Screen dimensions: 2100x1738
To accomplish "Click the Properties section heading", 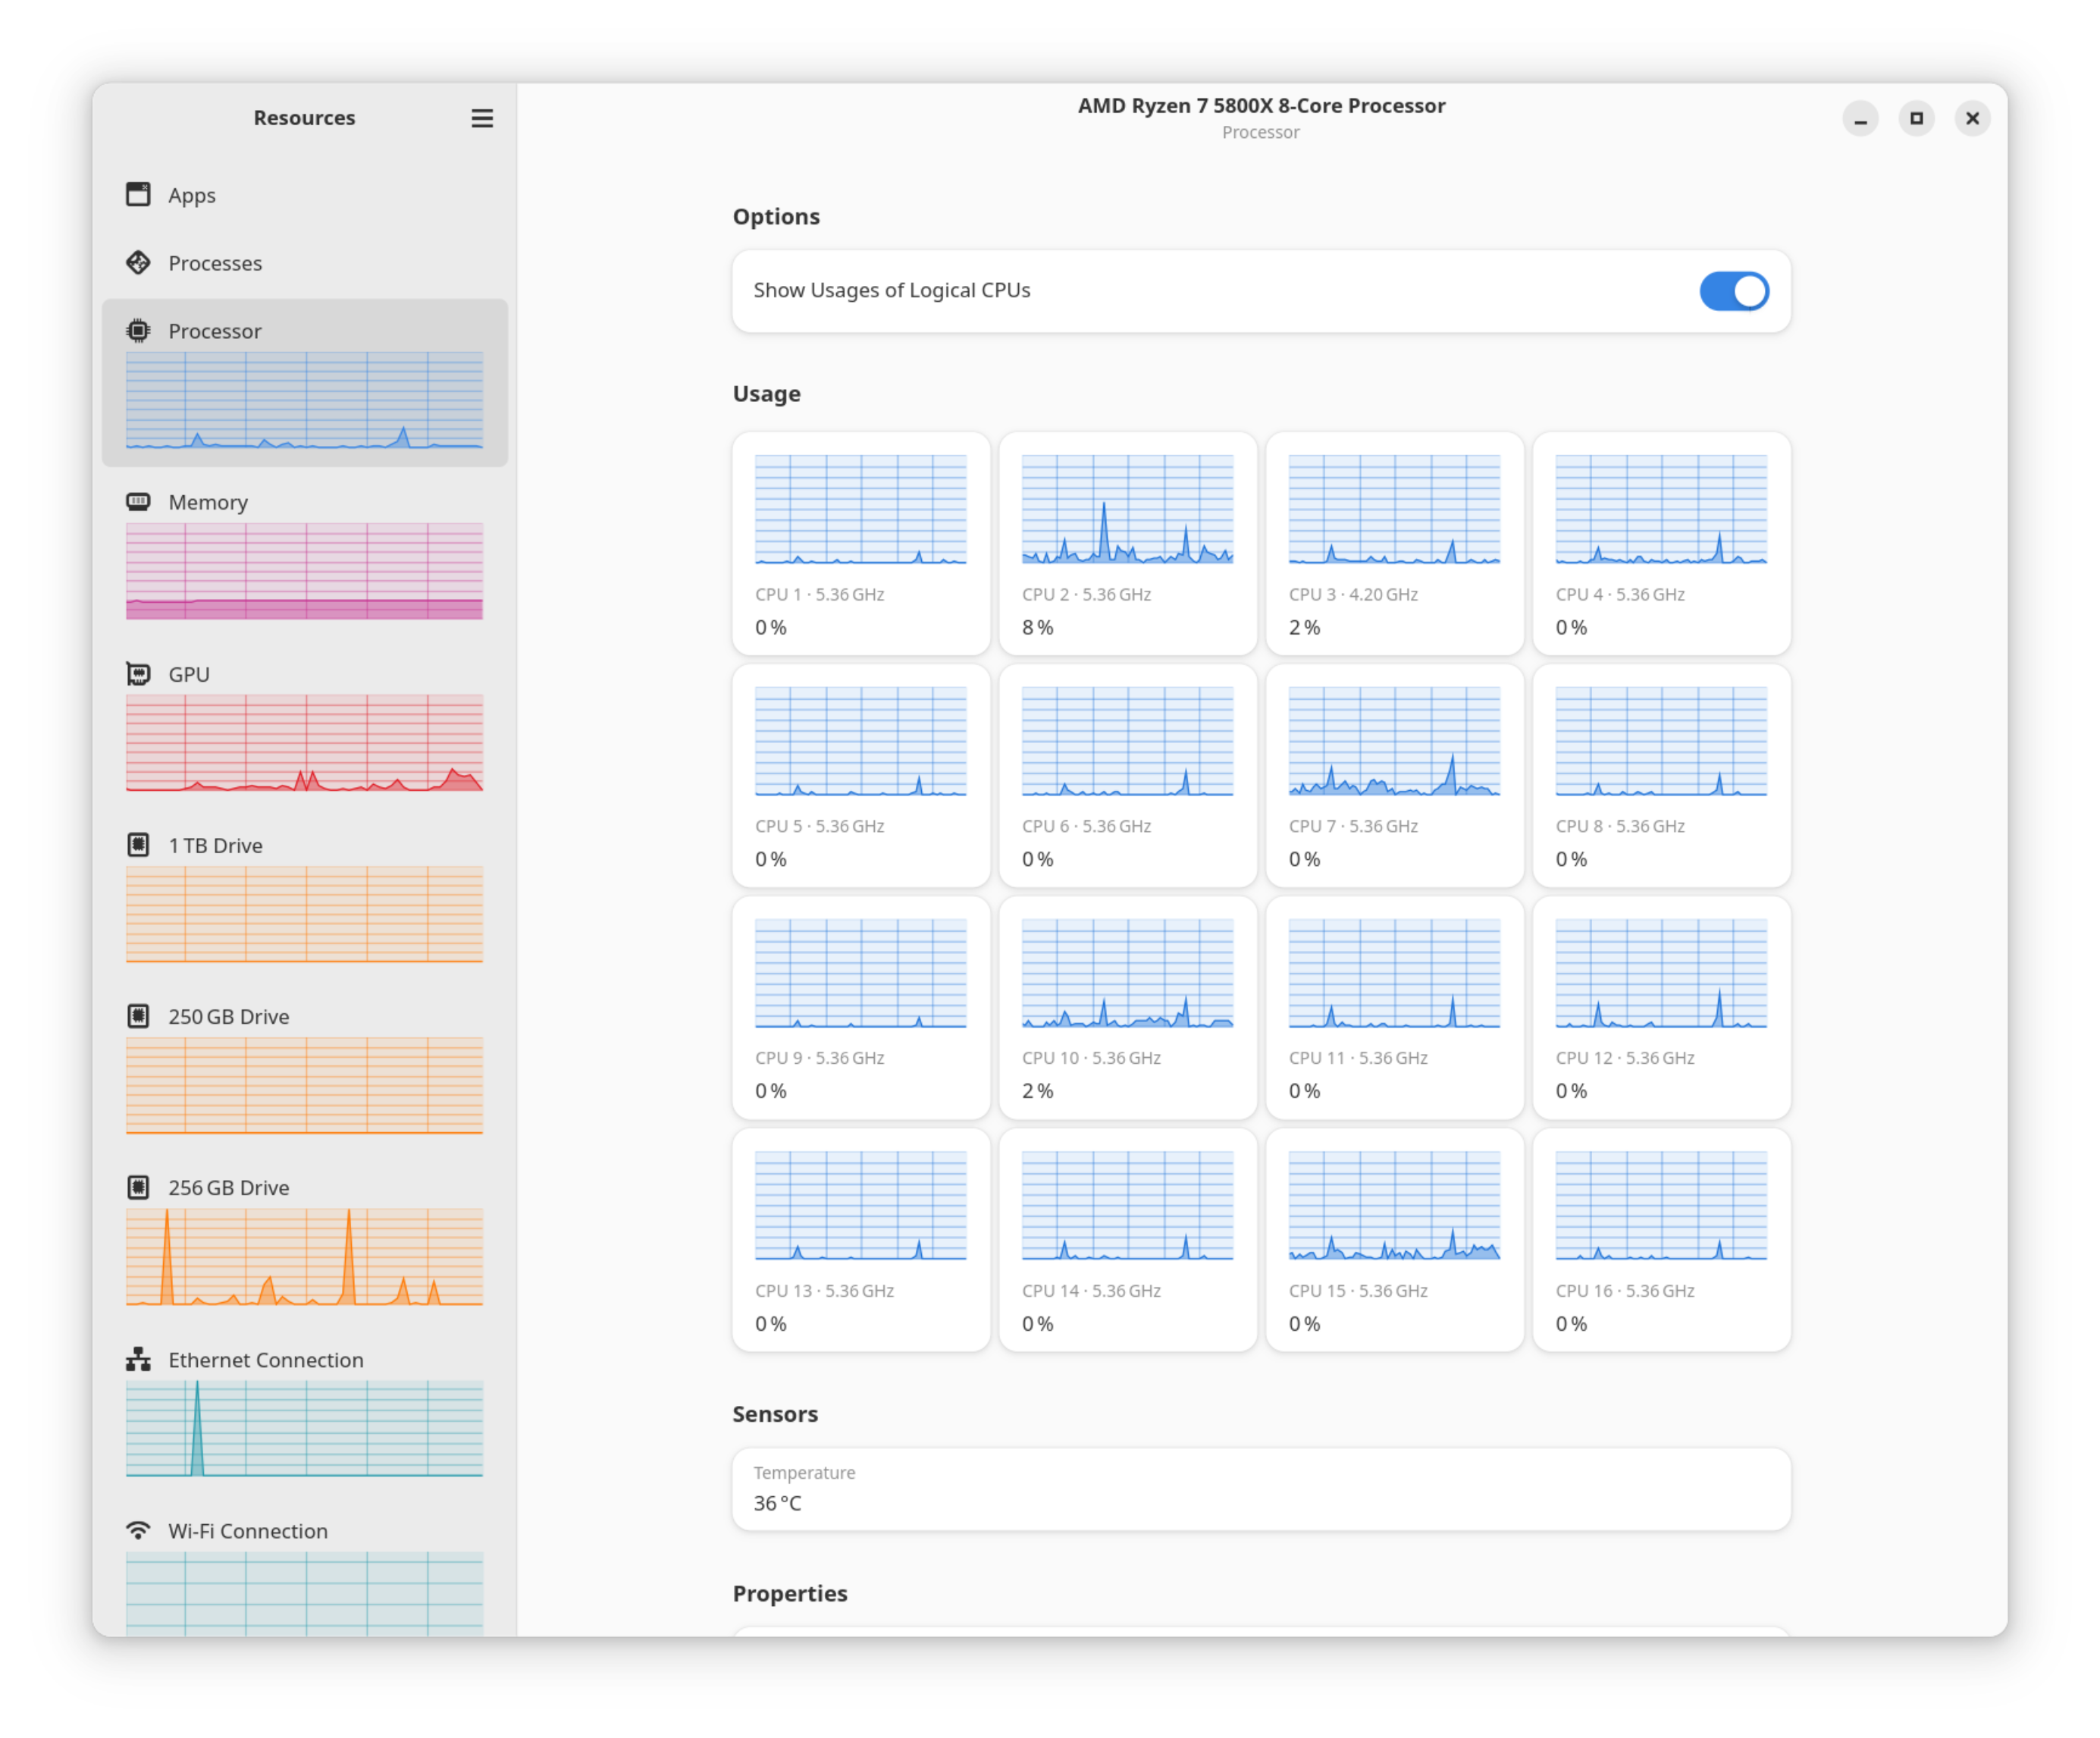I will click(790, 1593).
